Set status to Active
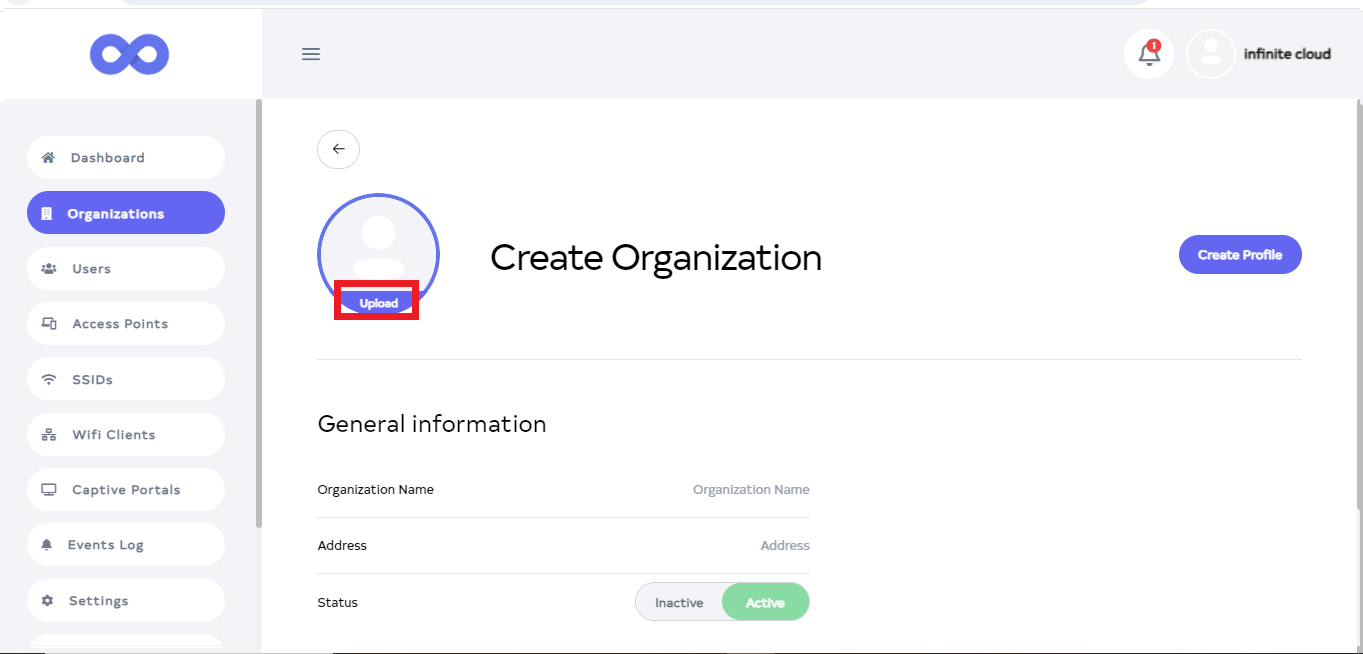Screen dimensions: 1363x654 765,603
